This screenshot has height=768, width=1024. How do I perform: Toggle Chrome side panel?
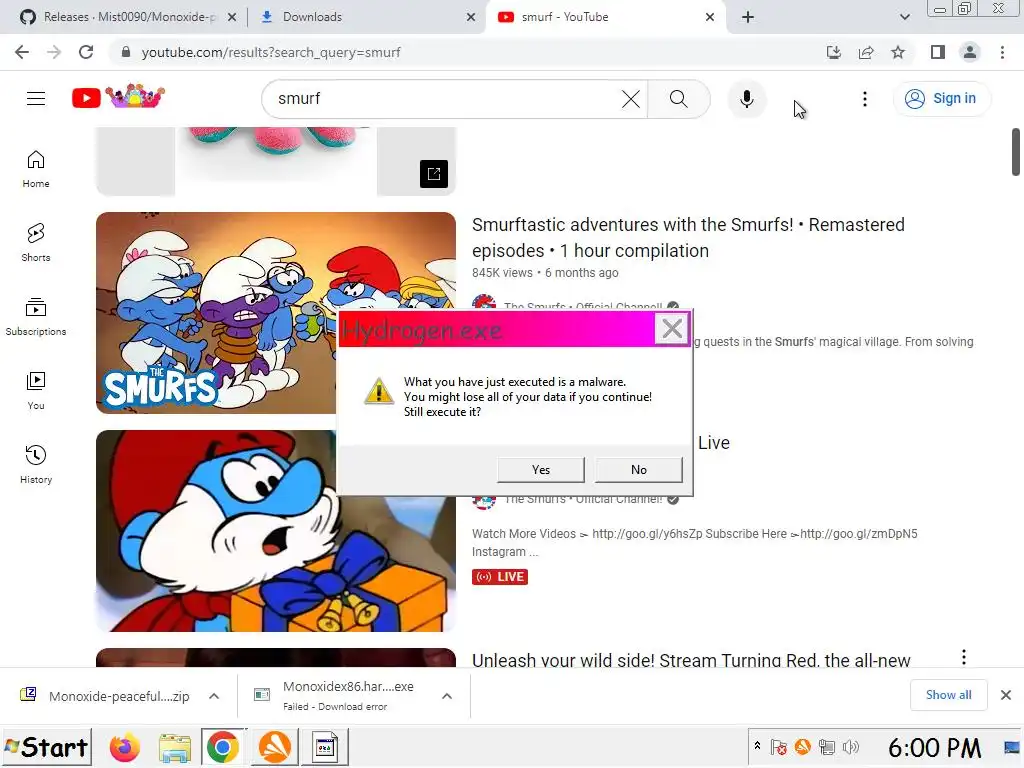click(x=938, y=52)
